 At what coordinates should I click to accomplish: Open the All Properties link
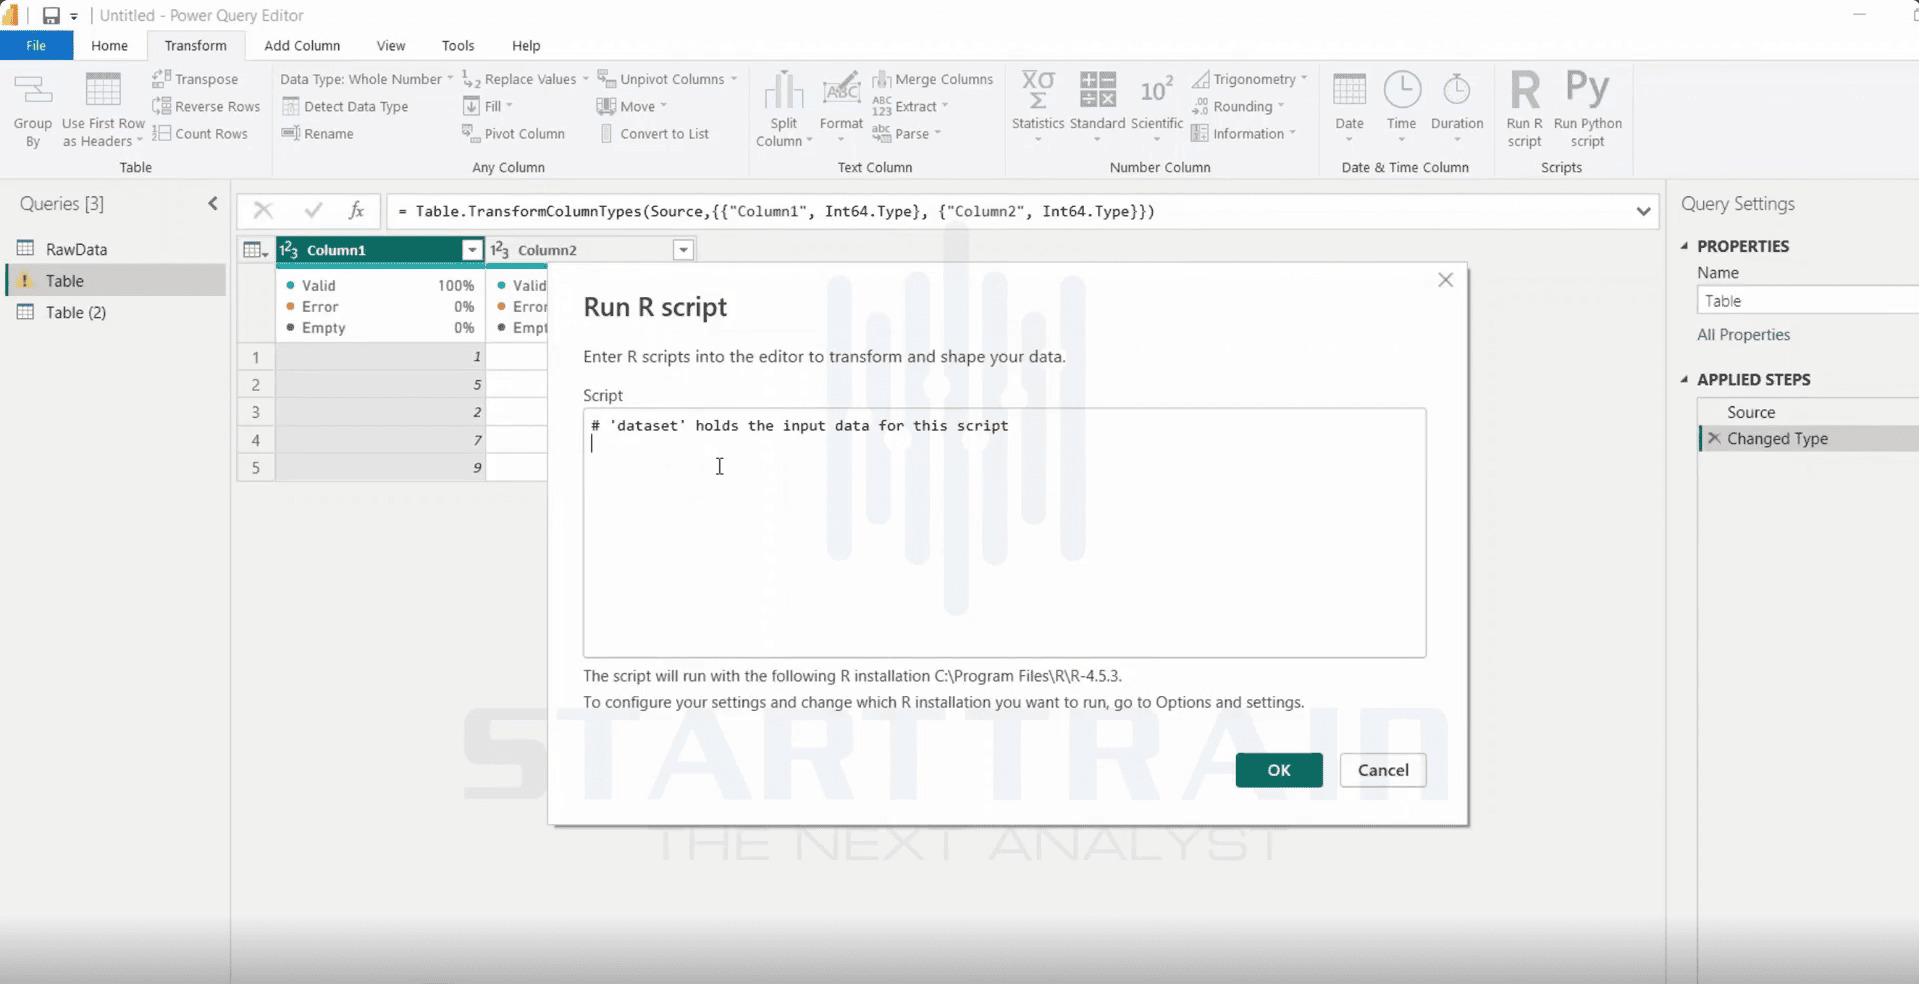[x=1743, y=335]
